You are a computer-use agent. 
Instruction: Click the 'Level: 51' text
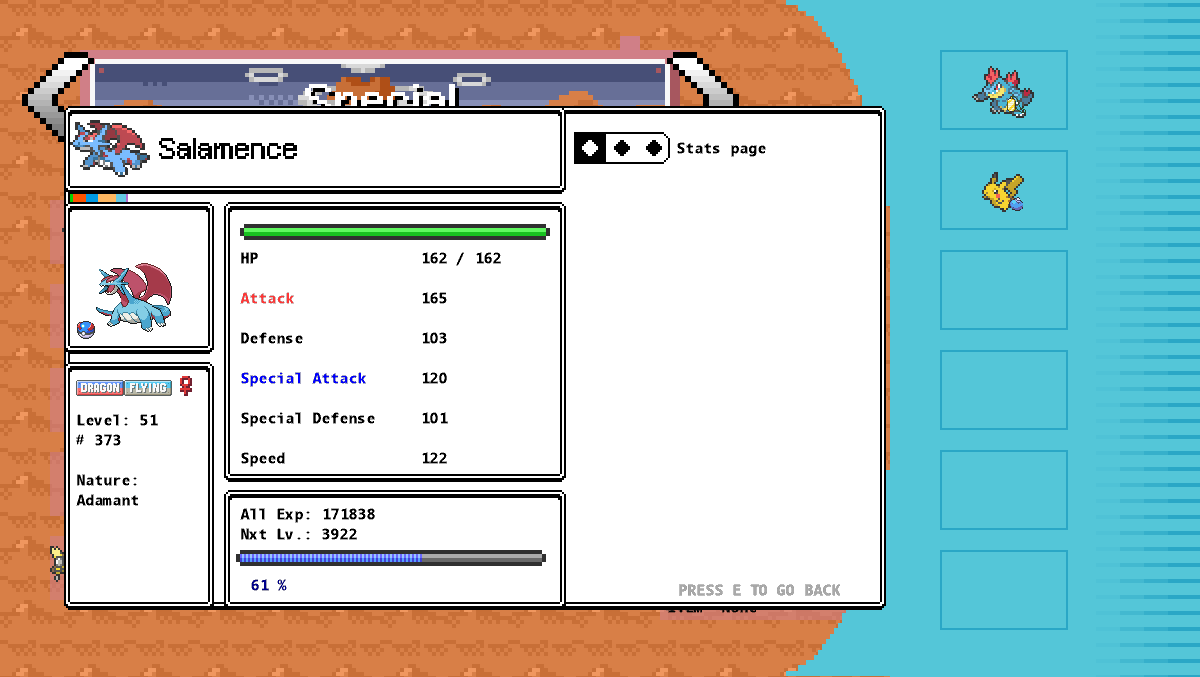tap(117, 420)
